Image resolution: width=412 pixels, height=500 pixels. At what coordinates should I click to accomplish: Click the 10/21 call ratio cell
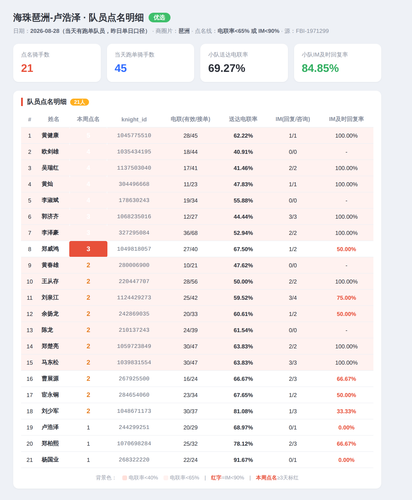tap(190, 265)
